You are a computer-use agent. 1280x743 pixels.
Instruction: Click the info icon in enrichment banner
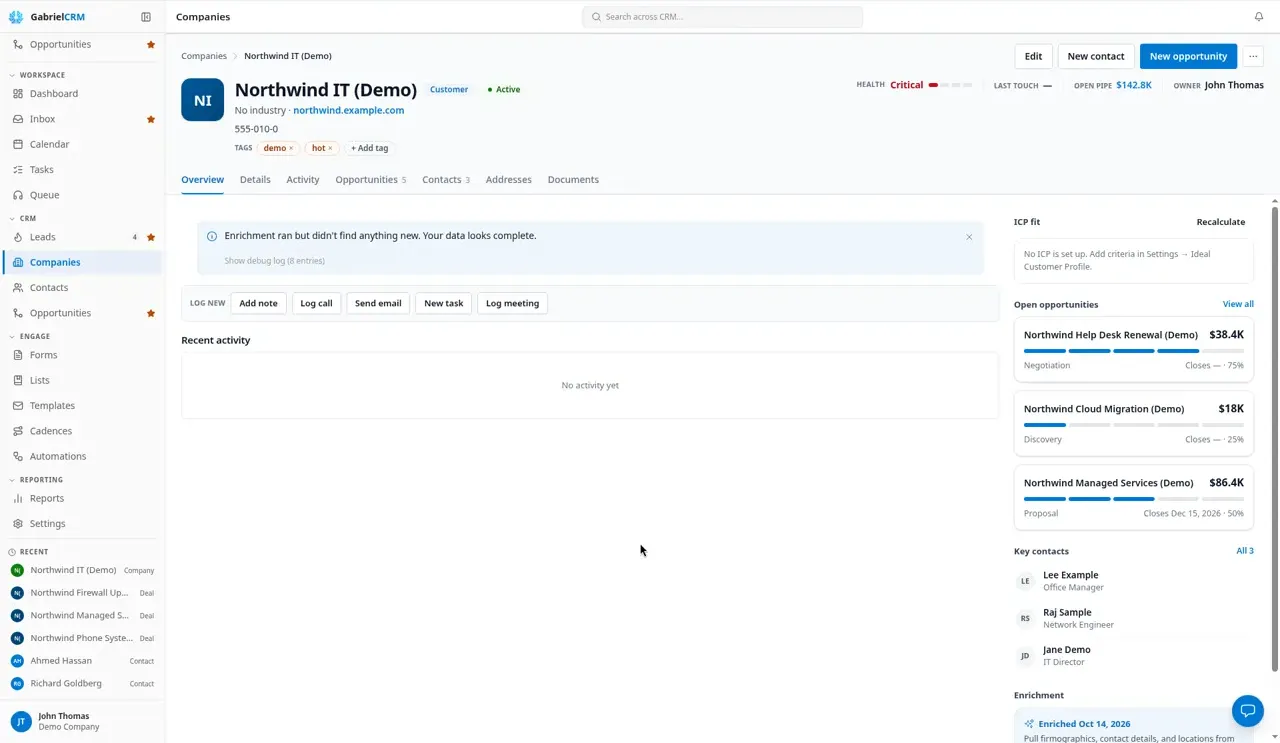(x=212, y=236)
